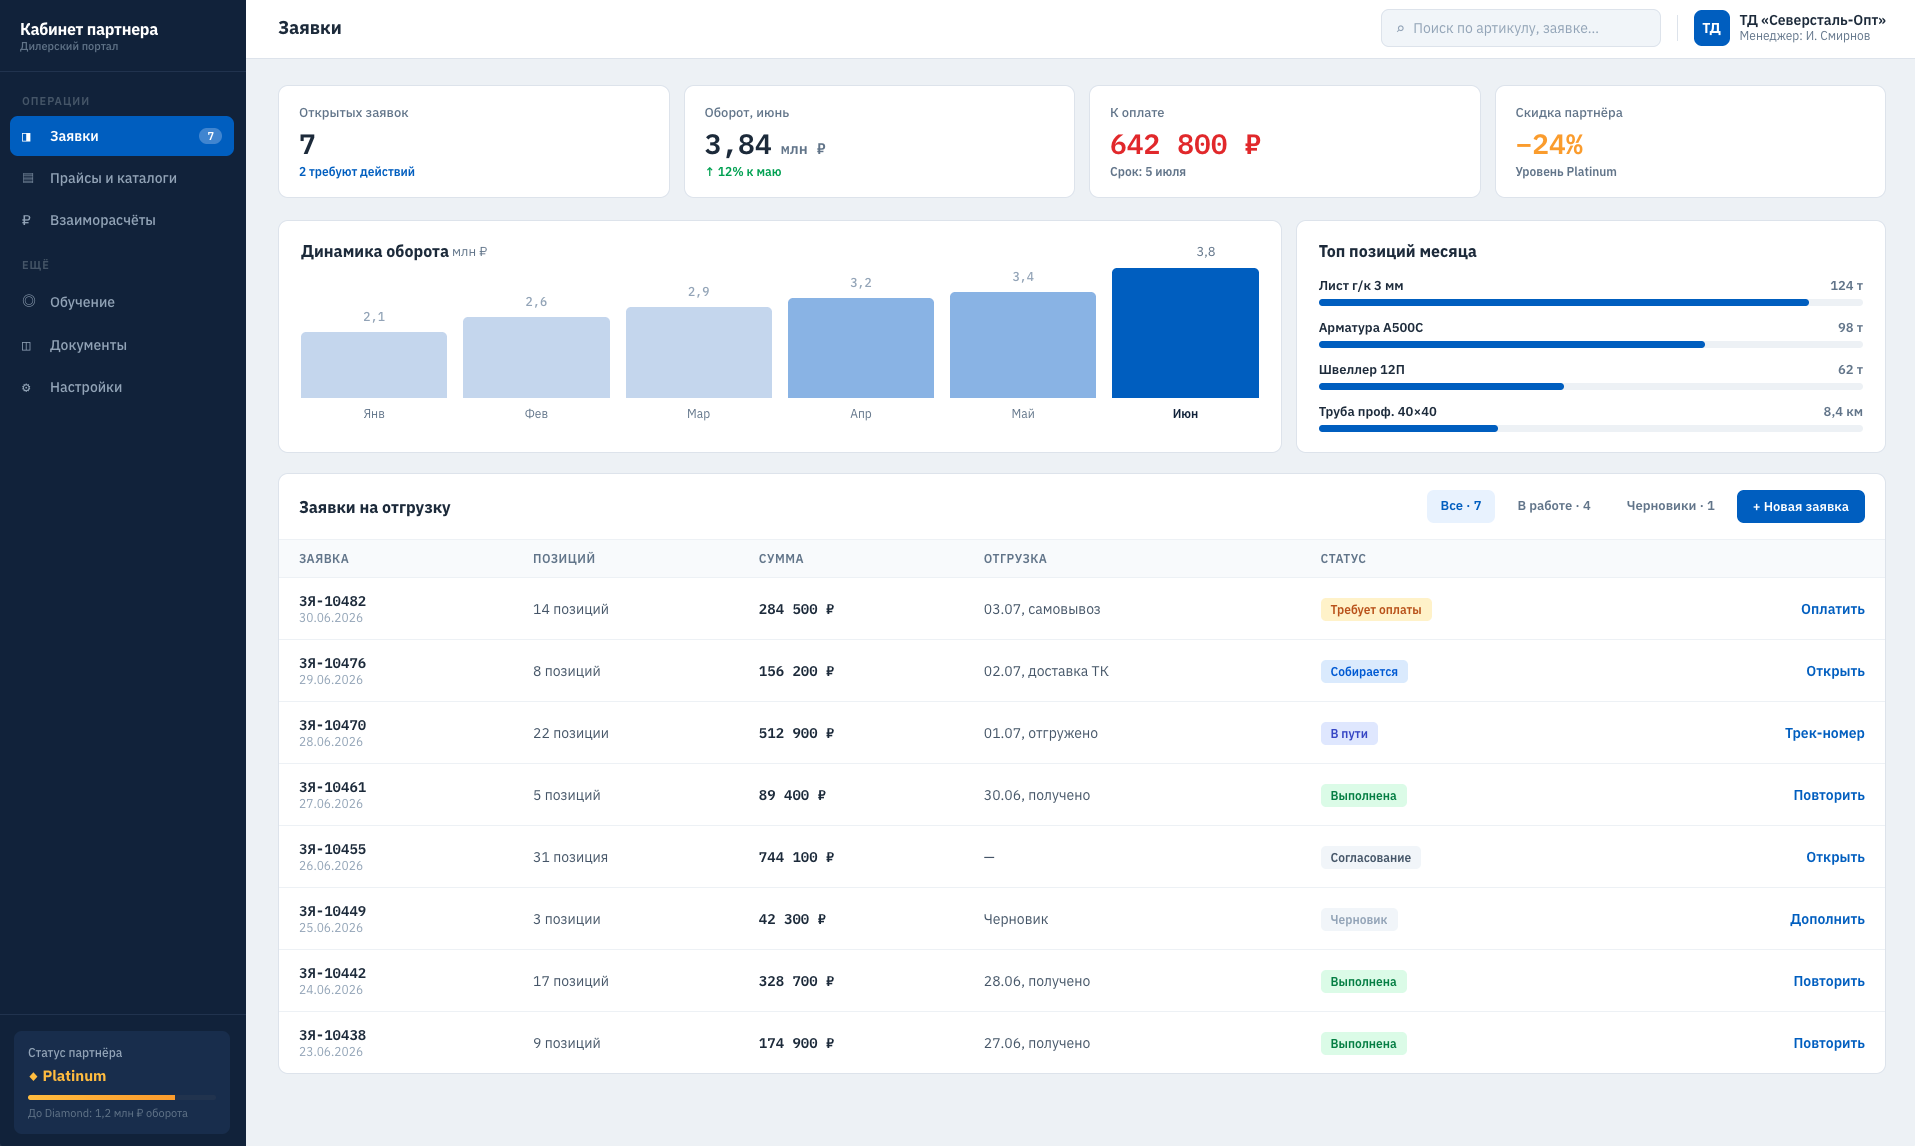Viewport: 1915px width, 1146px height.
Task: Click the blue ТД account avatar
Action: tap(1711, 28)
